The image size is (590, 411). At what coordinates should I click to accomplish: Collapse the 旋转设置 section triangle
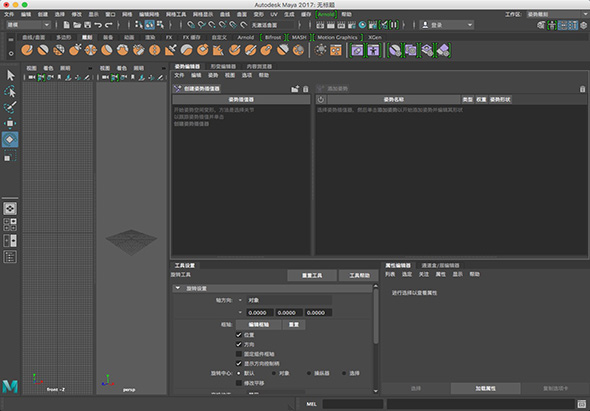(178, 288)
